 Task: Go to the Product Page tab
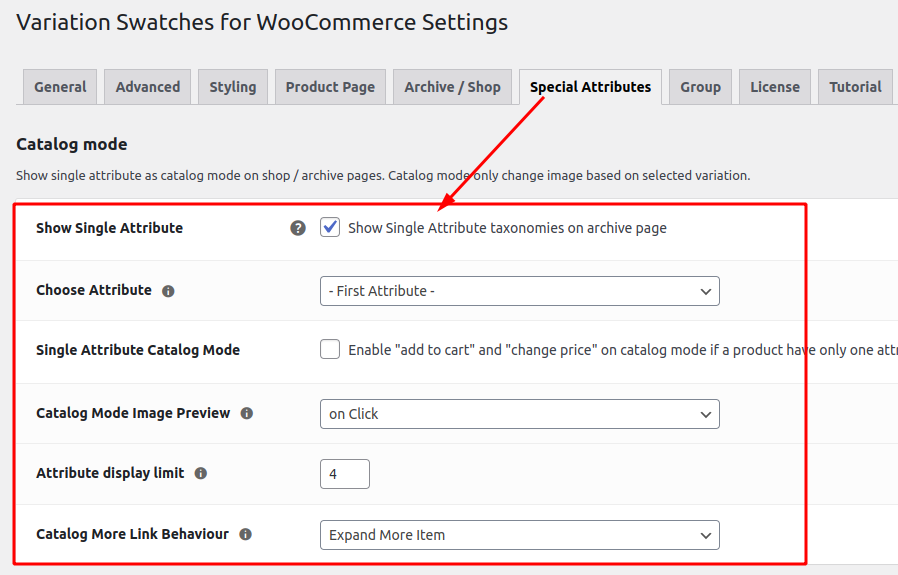(330, 87)
